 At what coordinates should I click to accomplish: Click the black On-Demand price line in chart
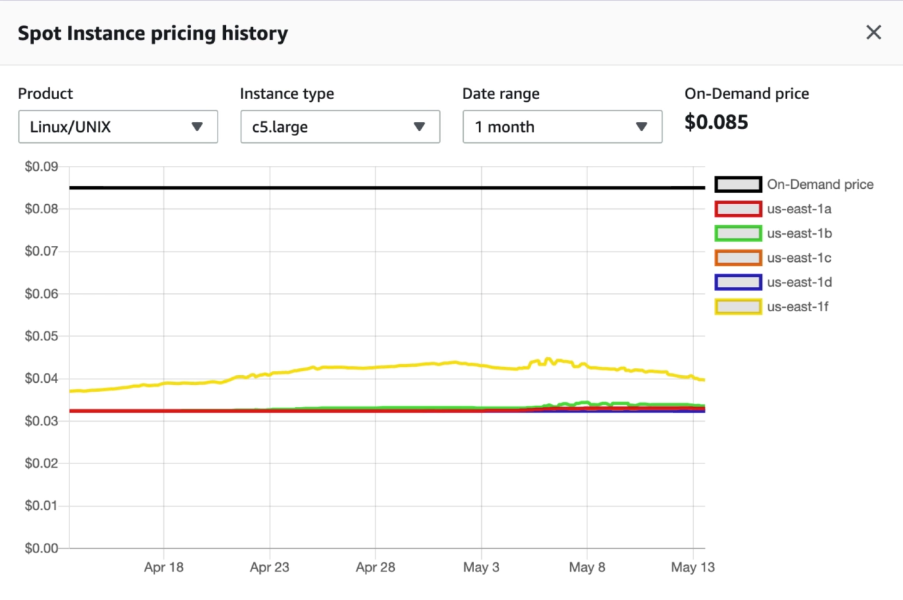(380, 188)
